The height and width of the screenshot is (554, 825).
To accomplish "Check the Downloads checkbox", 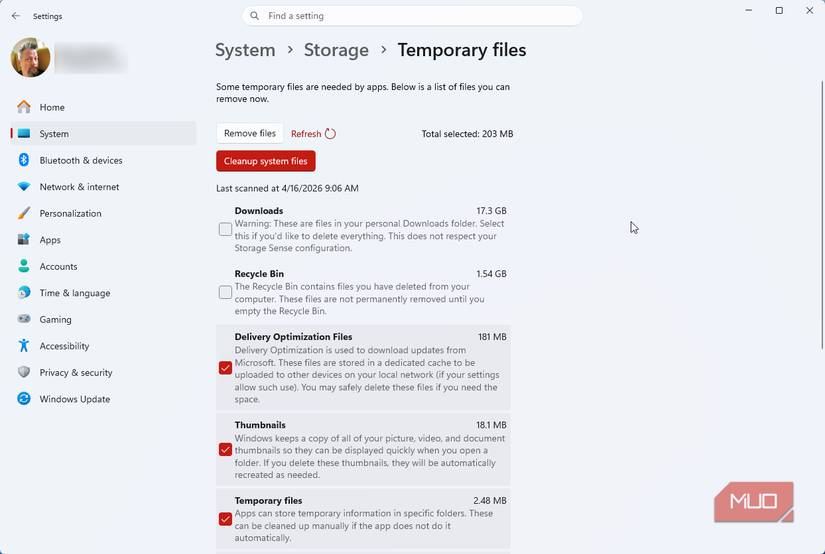I will (x=225, y=229).
